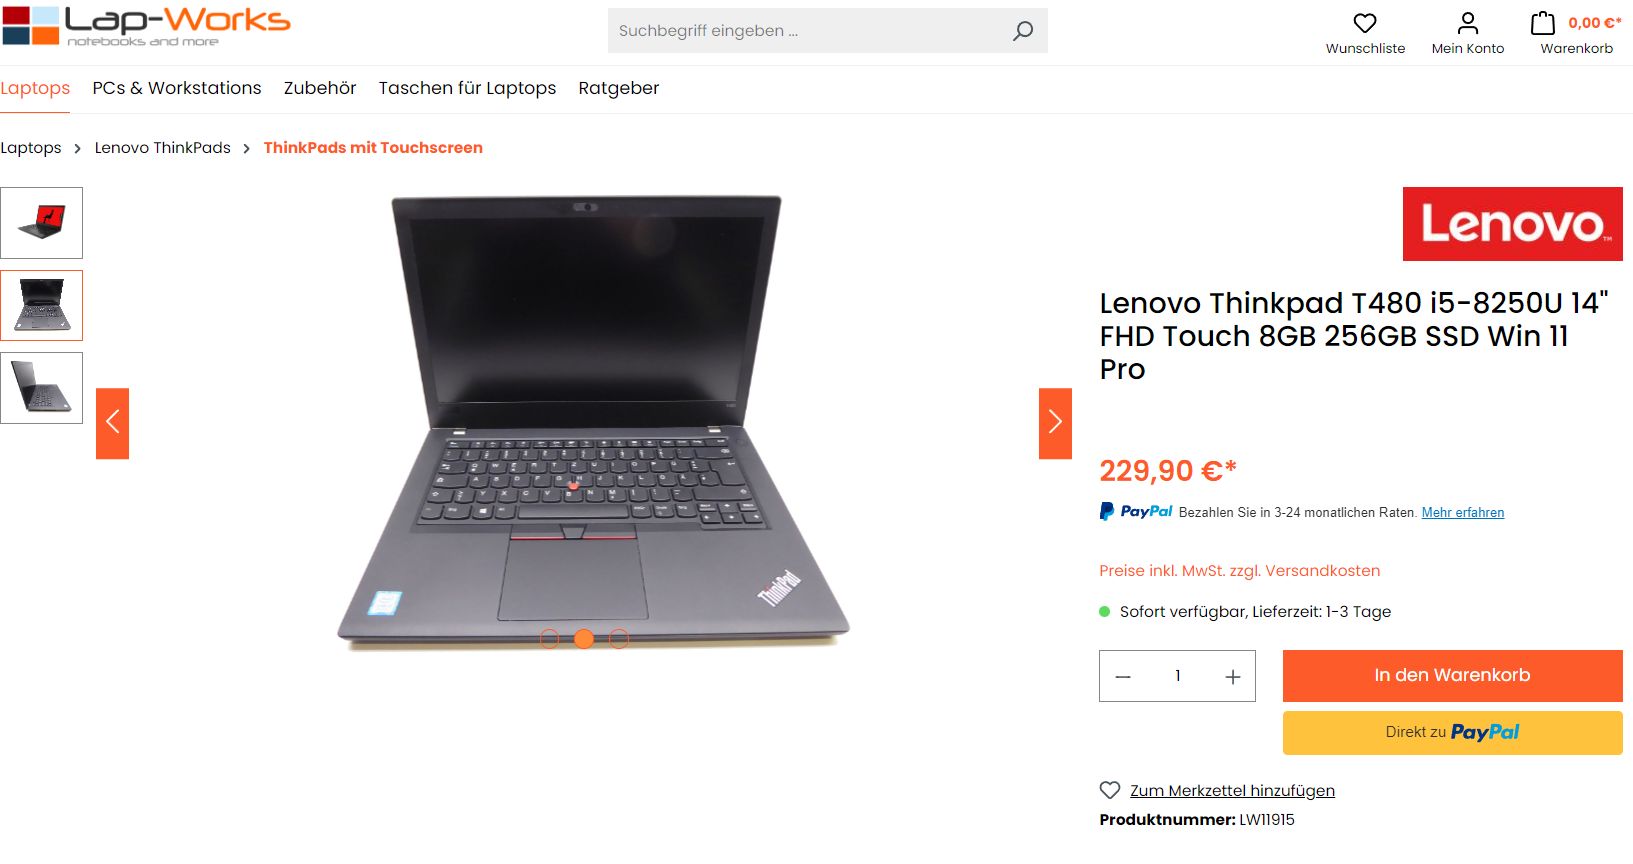
Task: Open the Wunschliste heart icon
Action: tap(1365, 23)
